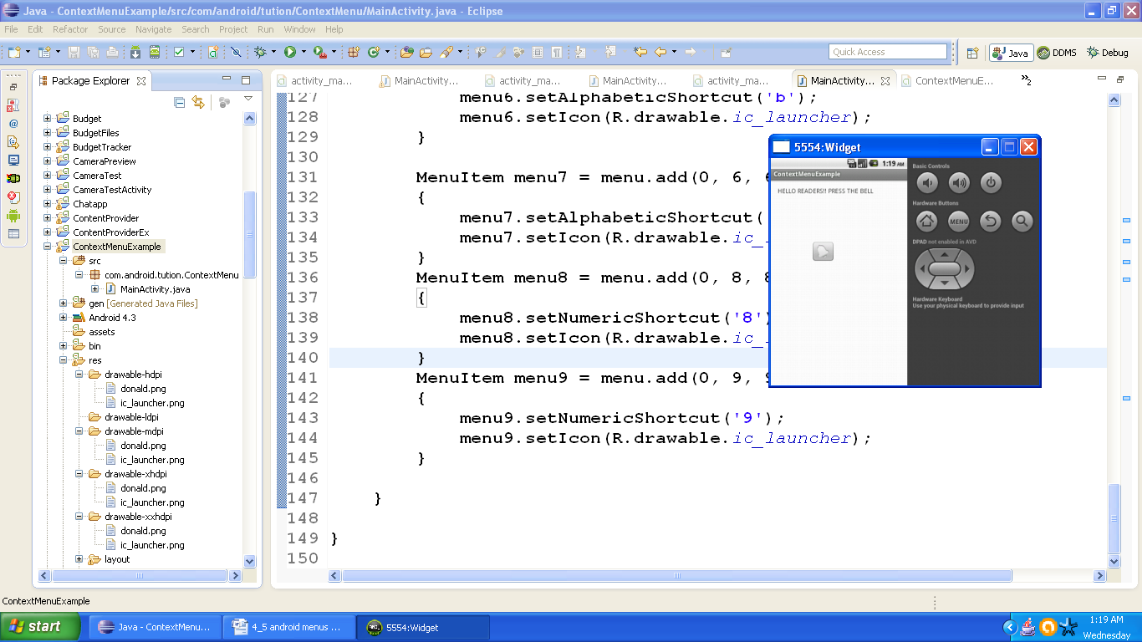Collapse All in Package Explorer
Screen dimensions: 1142x642
coord(179,102)
